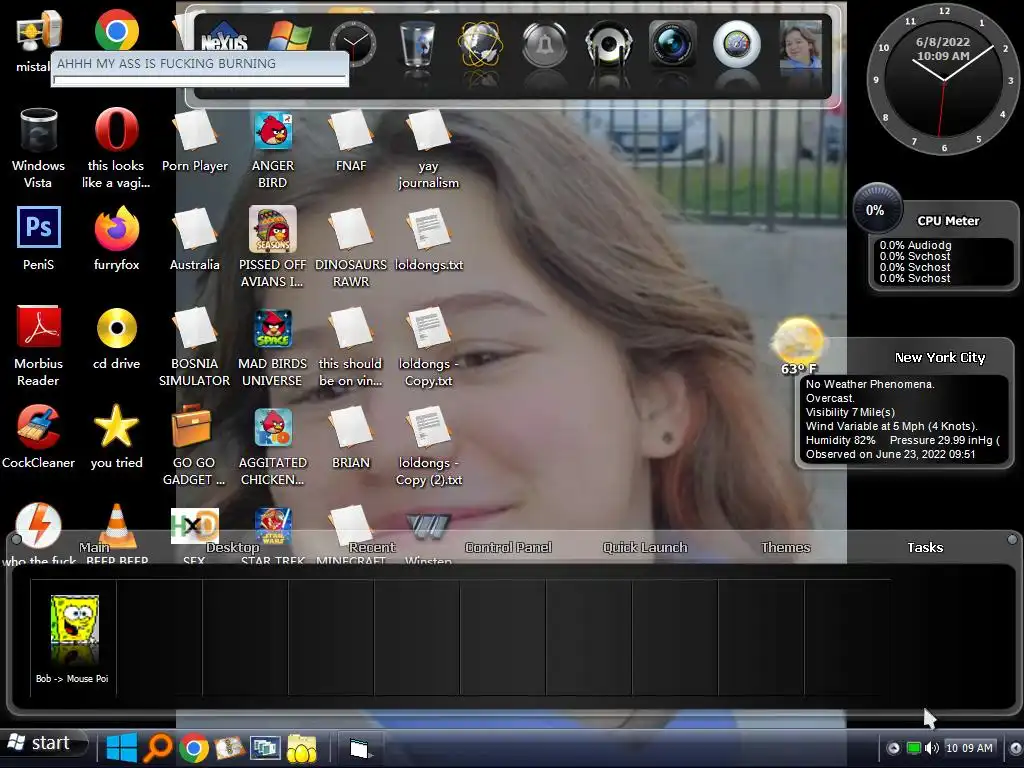1024x768 pixels.
Task: Open the loldongs - Copy (2).txt file
Action: pos(428,427)
